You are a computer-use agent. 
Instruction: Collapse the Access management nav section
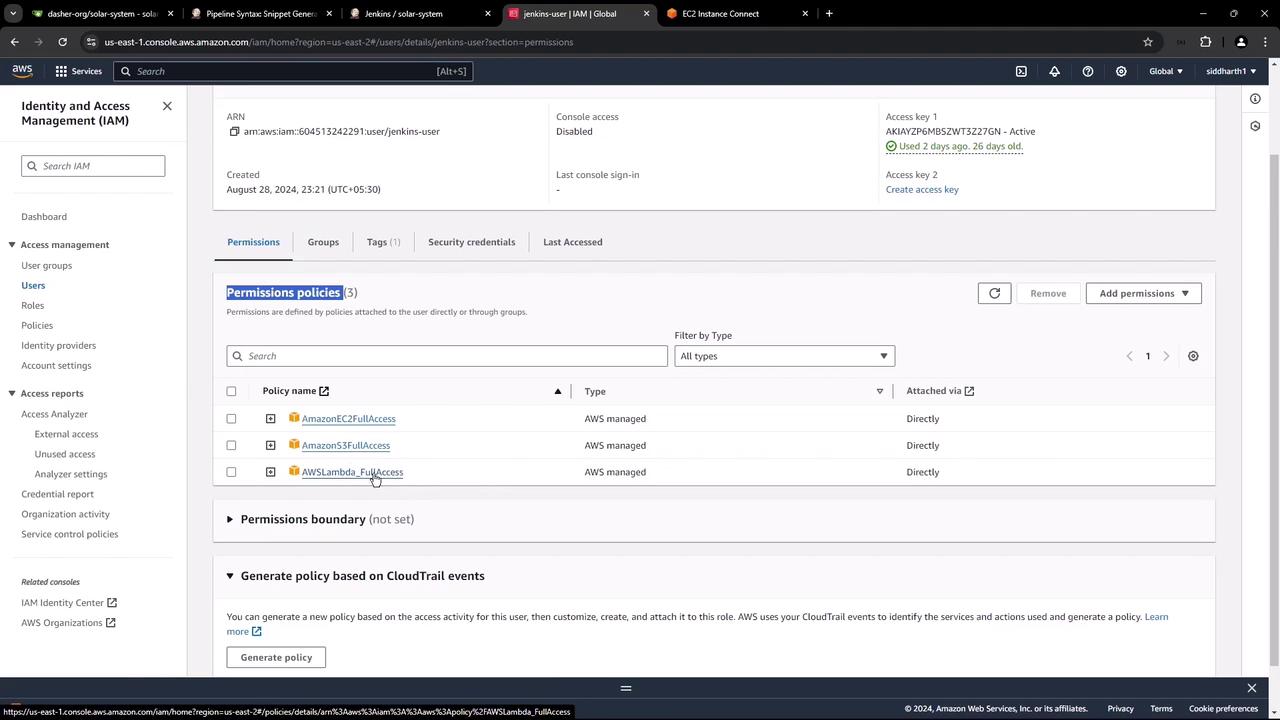[x=12, y=245]
